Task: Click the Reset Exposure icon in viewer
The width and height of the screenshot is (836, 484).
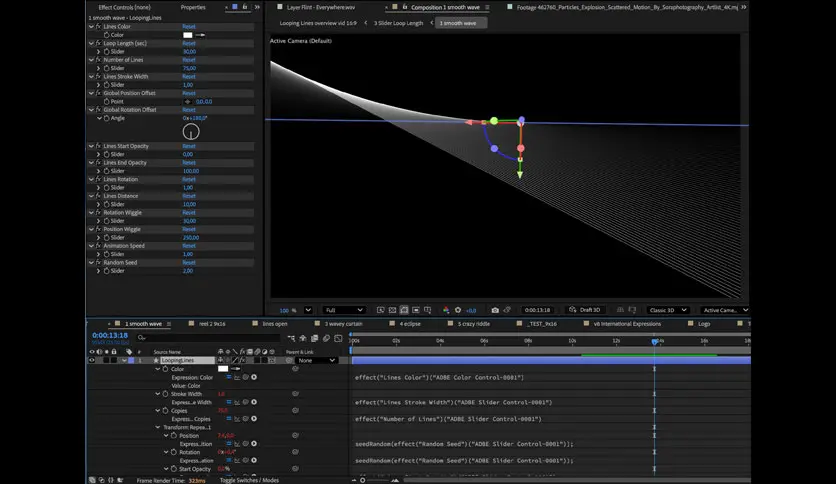Action: click(x=457, y=310)
